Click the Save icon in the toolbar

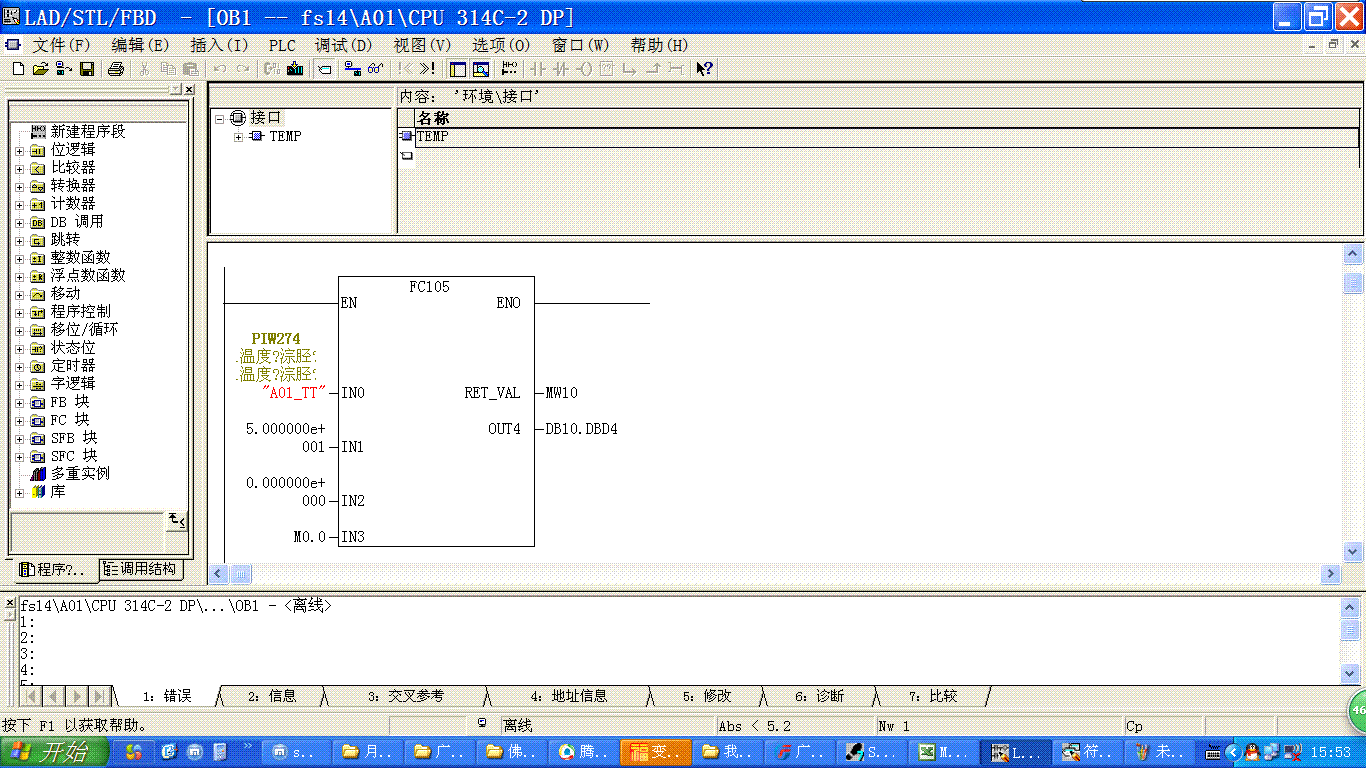pyautogui.click(x=87, y=69)
